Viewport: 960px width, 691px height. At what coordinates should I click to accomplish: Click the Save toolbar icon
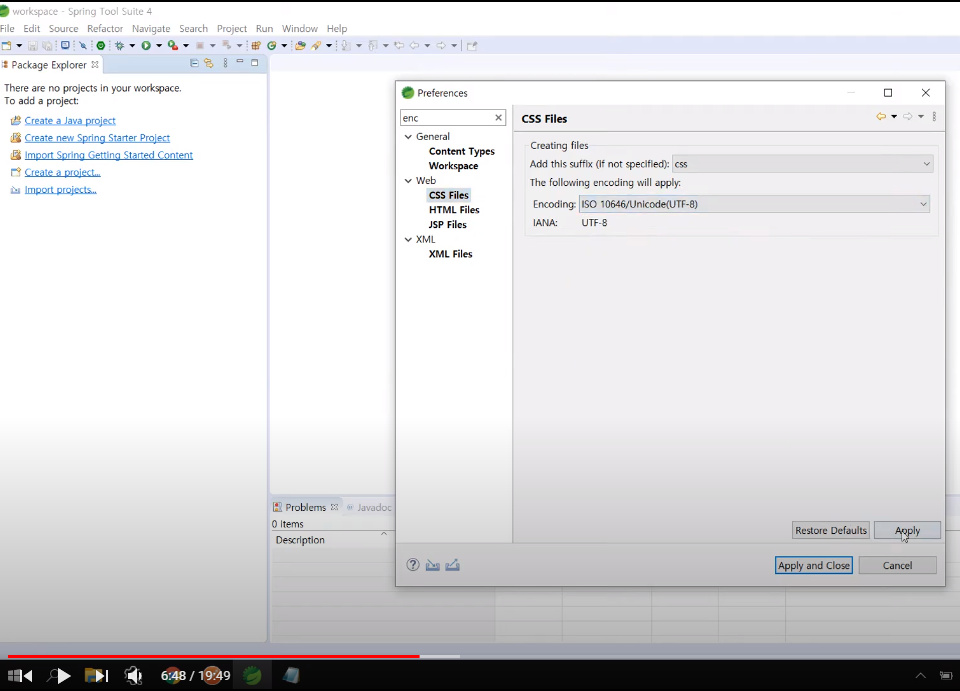32,45
